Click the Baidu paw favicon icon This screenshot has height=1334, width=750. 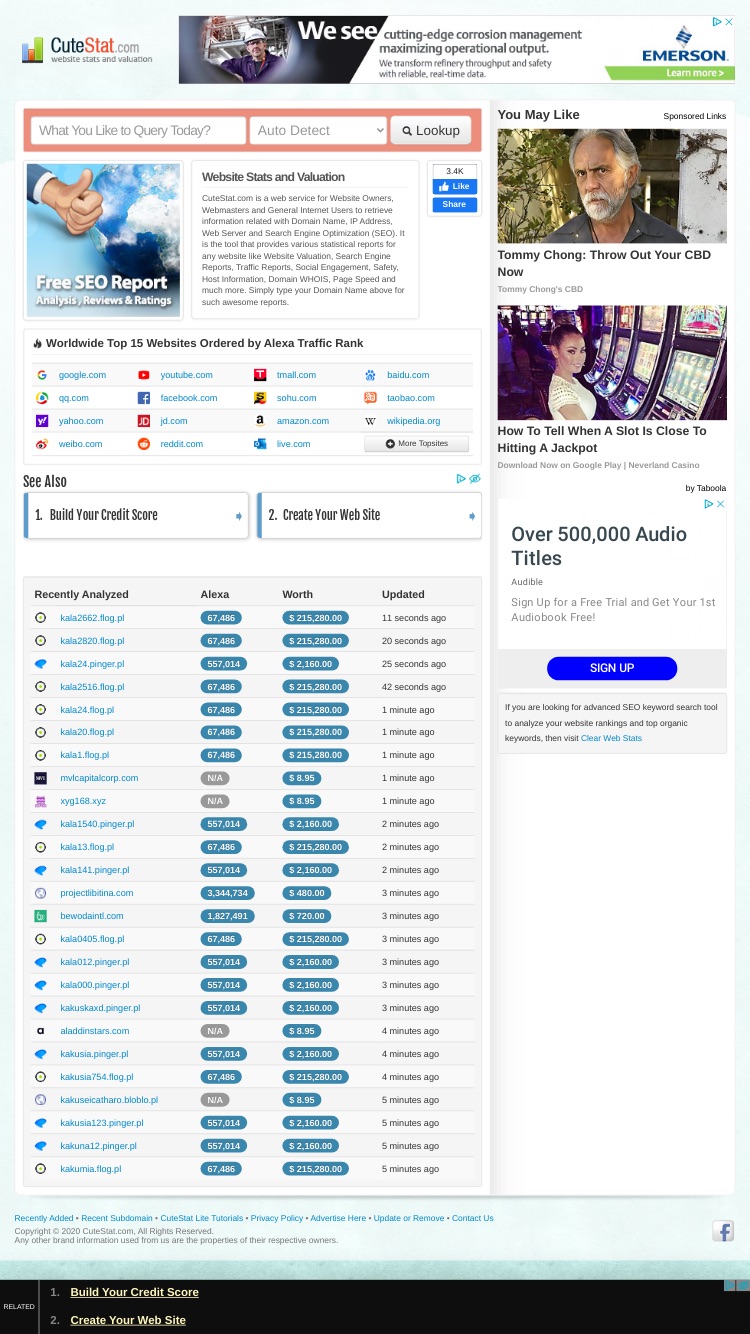point(370,375)
